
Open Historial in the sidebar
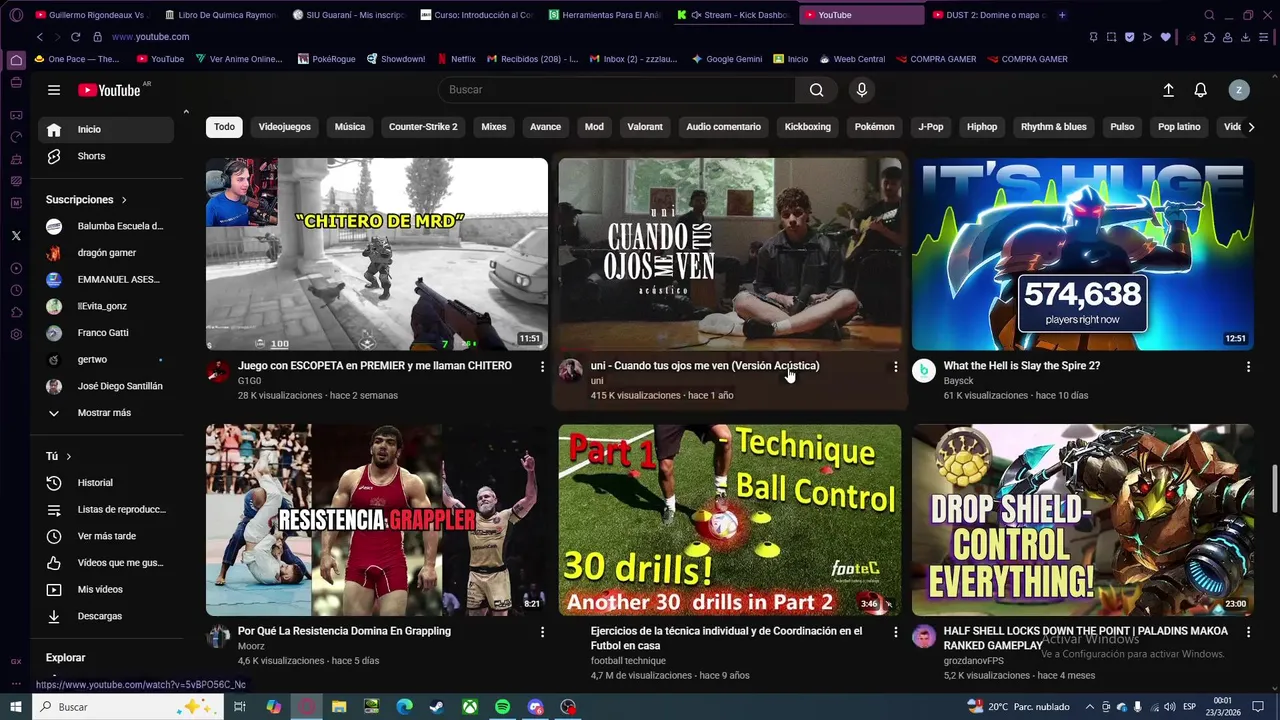[106, 483]
